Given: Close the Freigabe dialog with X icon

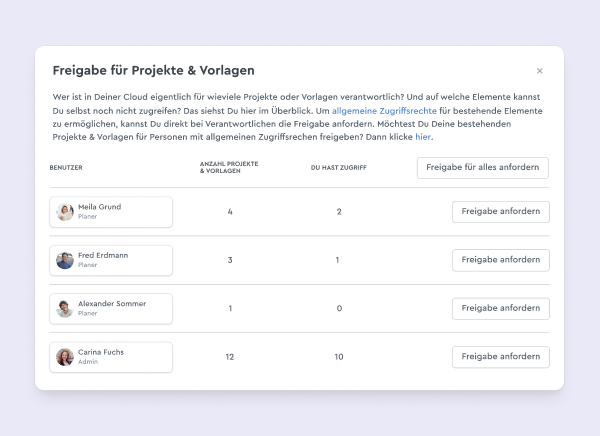Looking at the screenshot, I should pyautogui.click(x=540, y=71).
